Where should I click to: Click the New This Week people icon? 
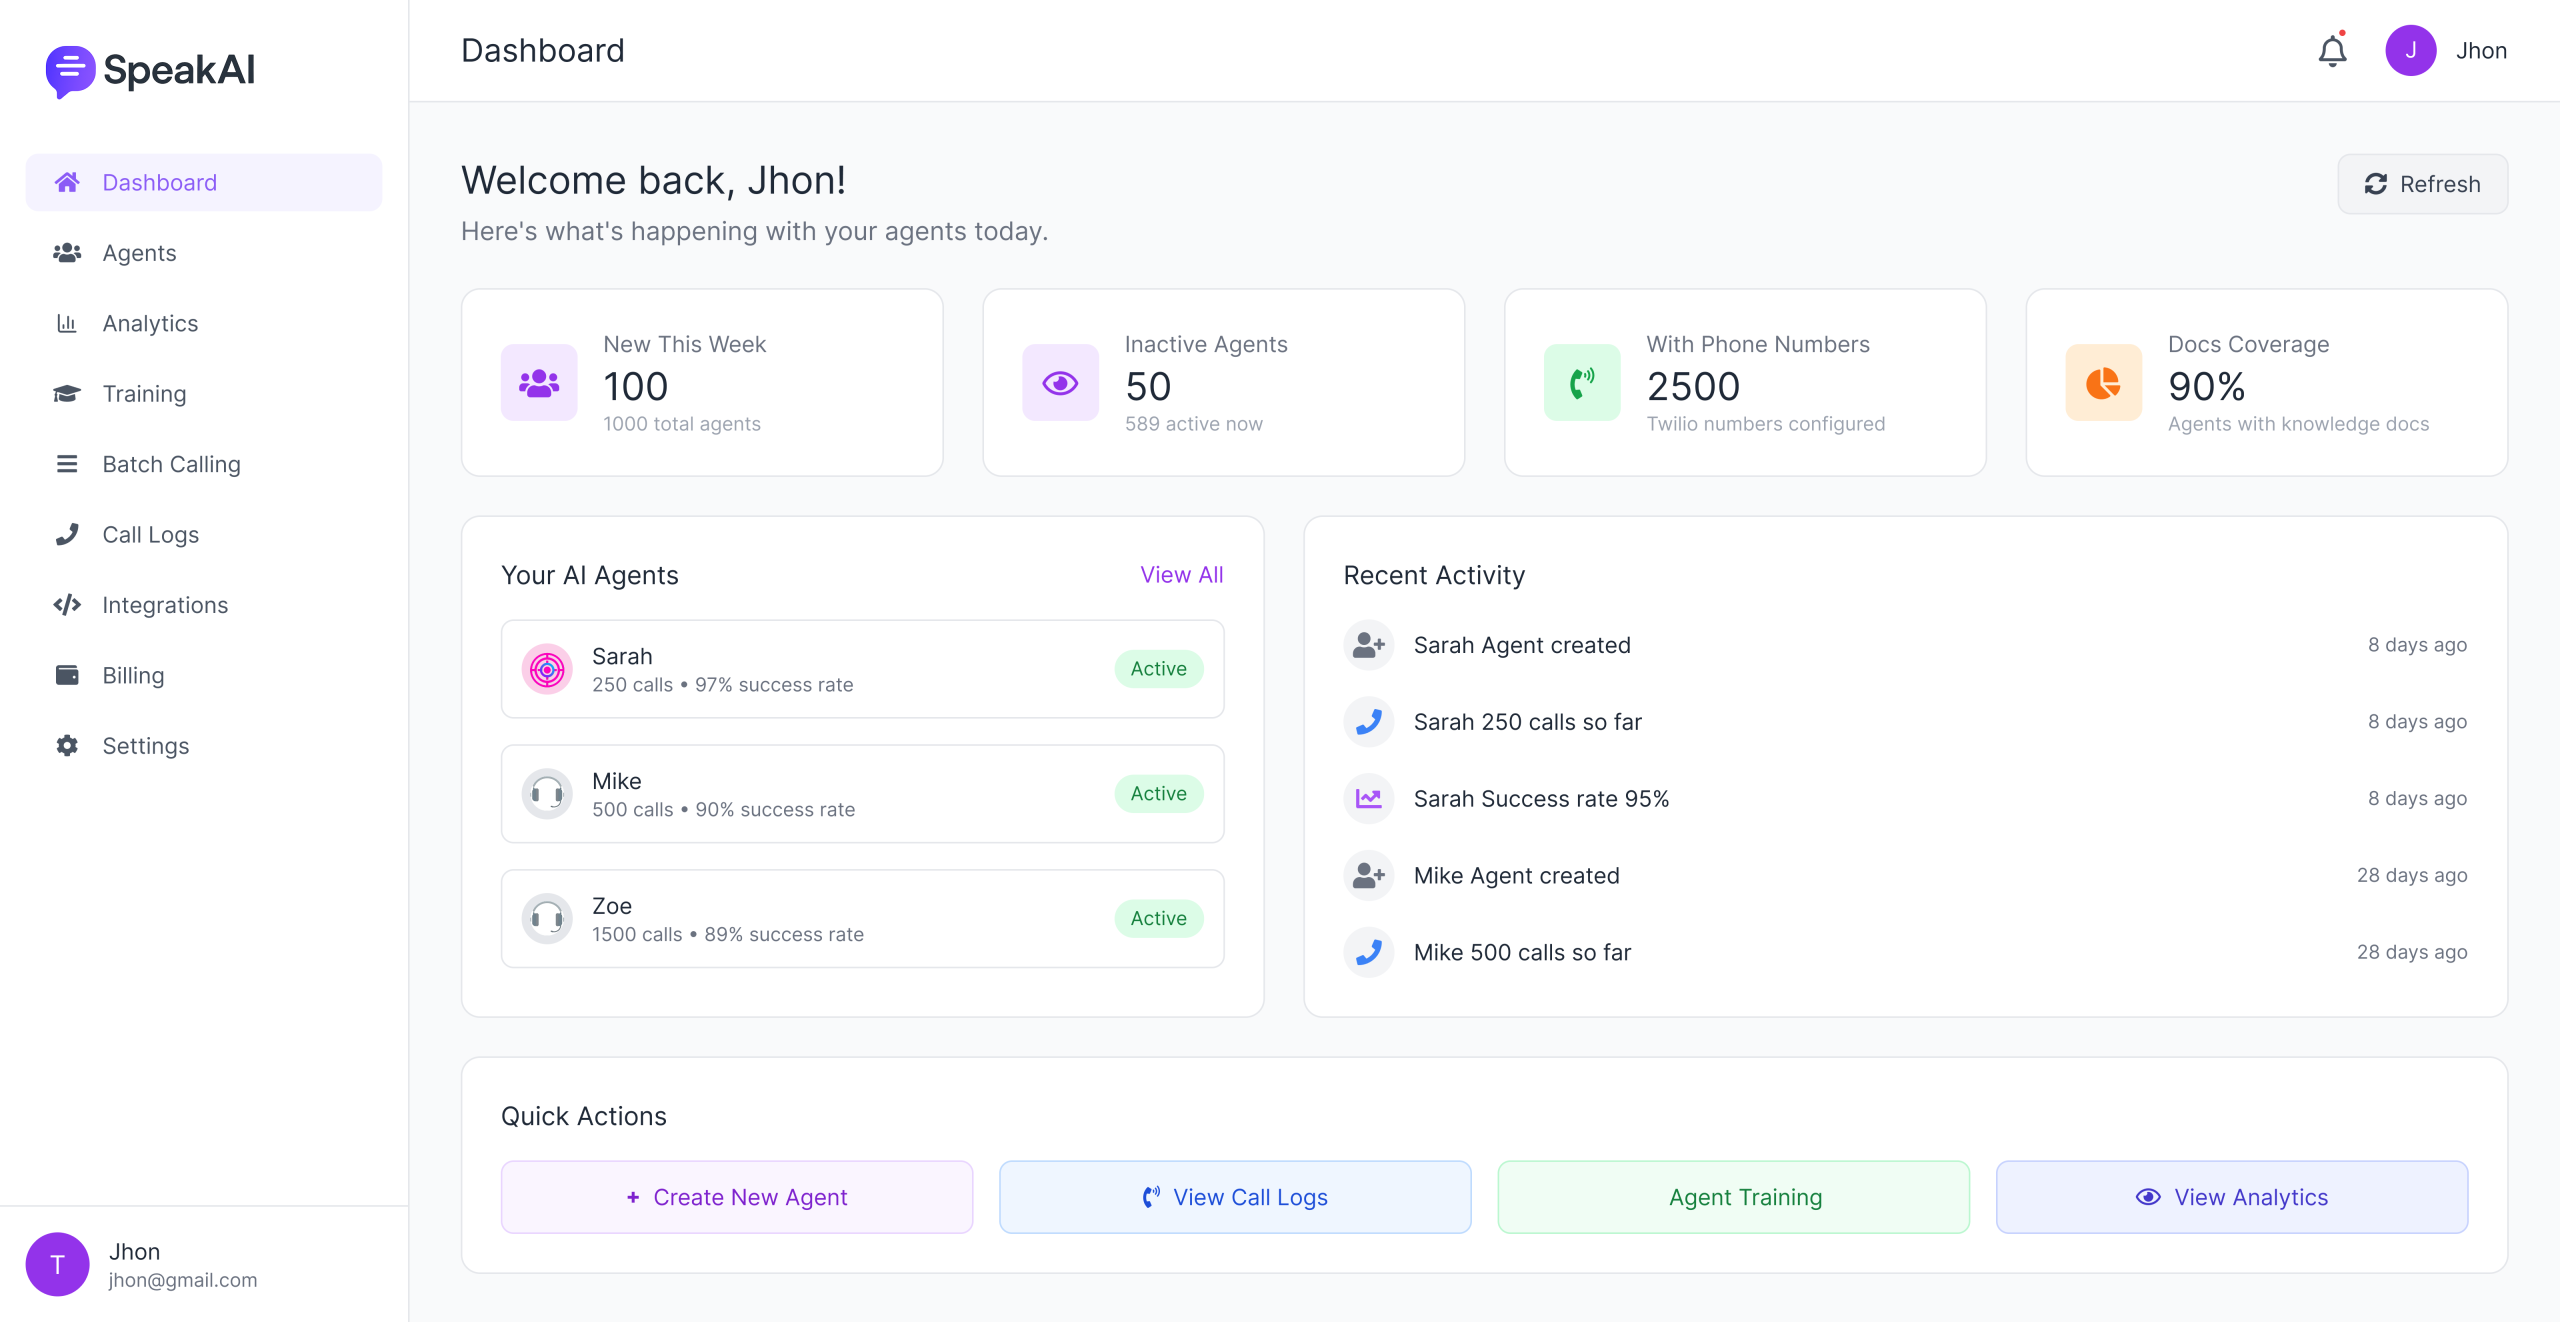[x=539, y=383]
